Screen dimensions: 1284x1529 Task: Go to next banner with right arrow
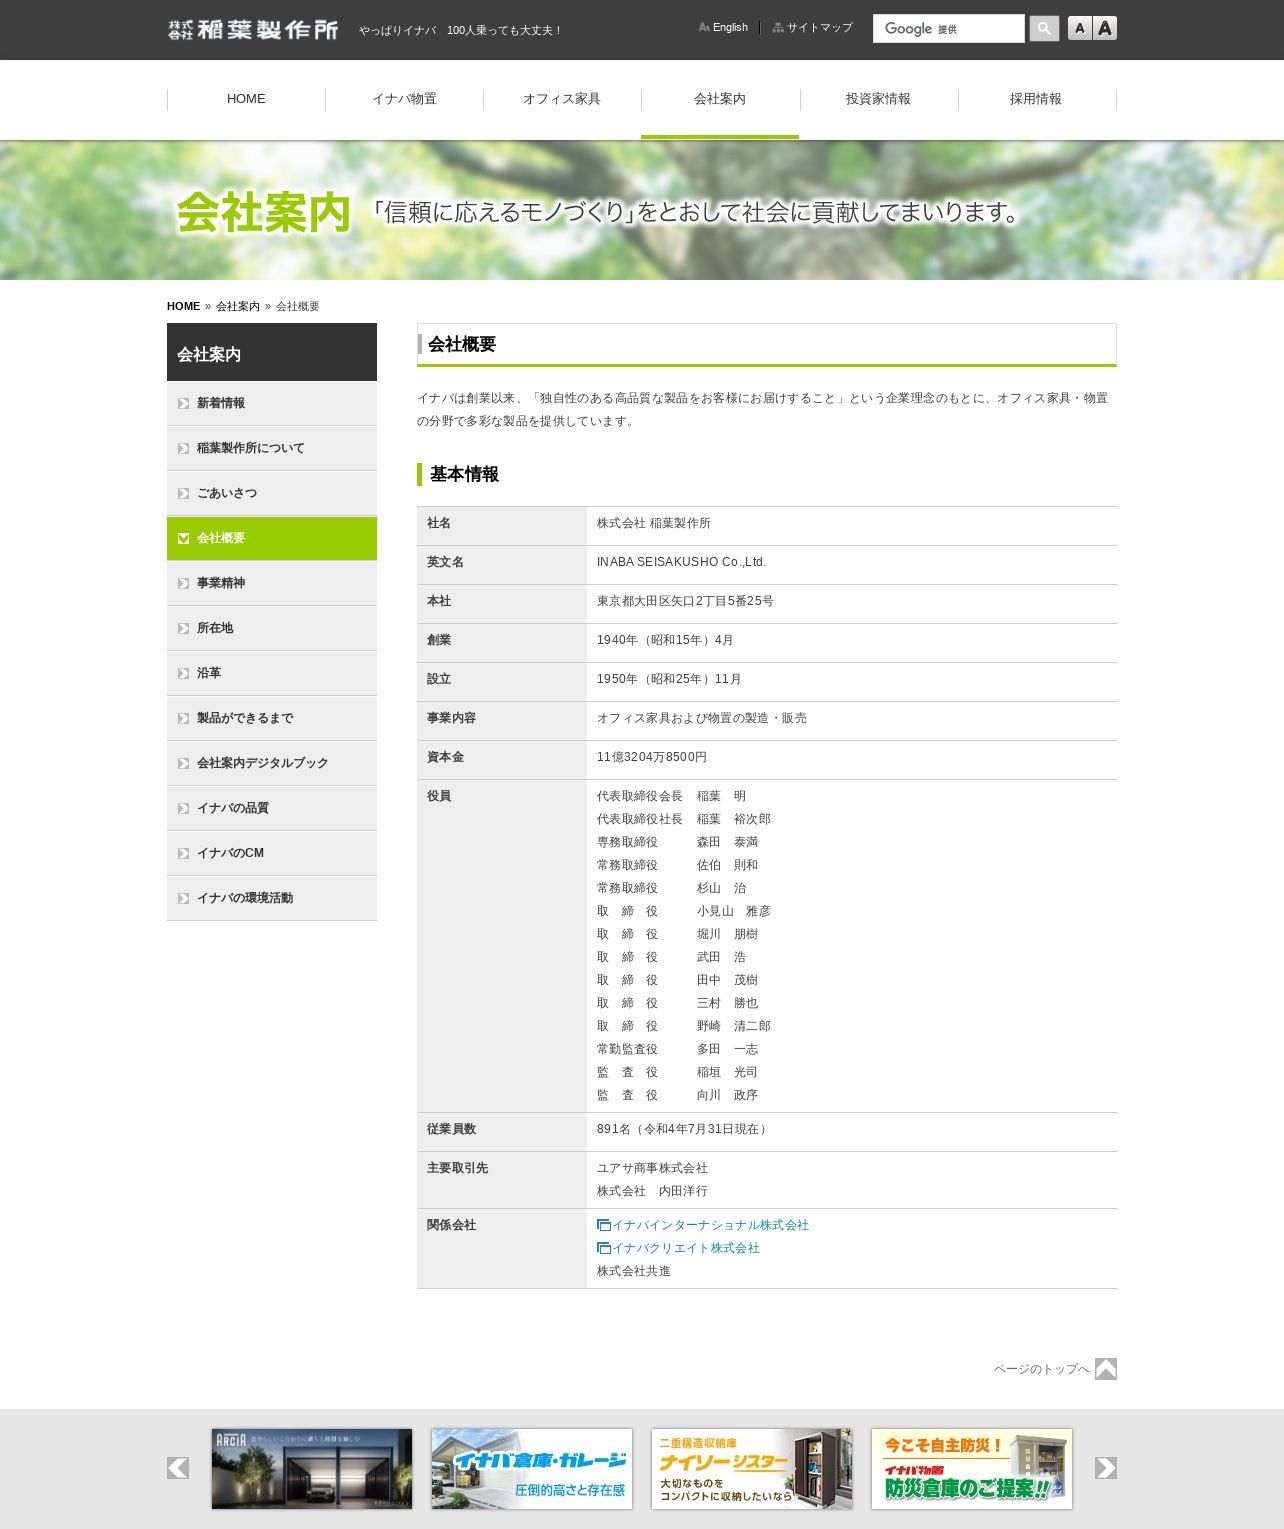[1106, 1468]
